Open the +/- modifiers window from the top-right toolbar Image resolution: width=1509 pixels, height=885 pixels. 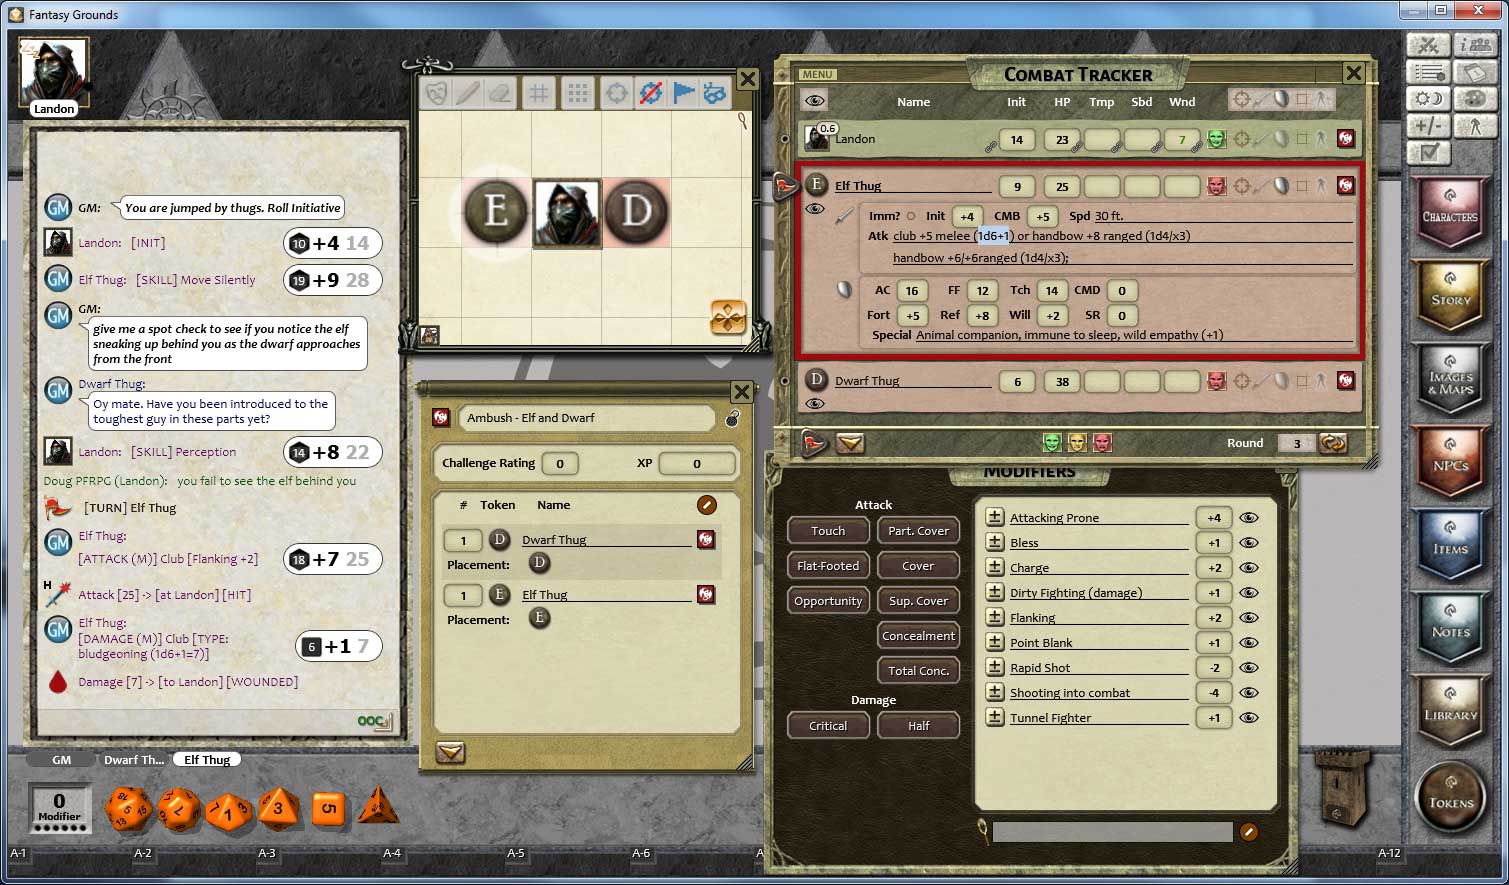[x=1427, y=125]
